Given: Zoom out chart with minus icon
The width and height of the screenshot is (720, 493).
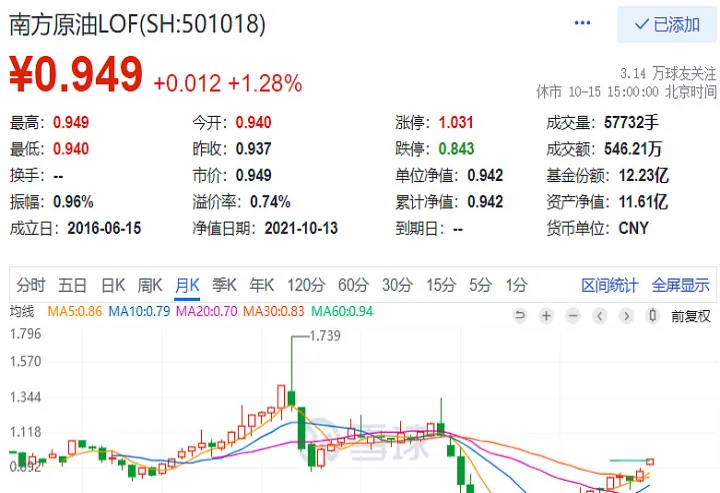Looking at the screenshot, I should pos(573,315).
